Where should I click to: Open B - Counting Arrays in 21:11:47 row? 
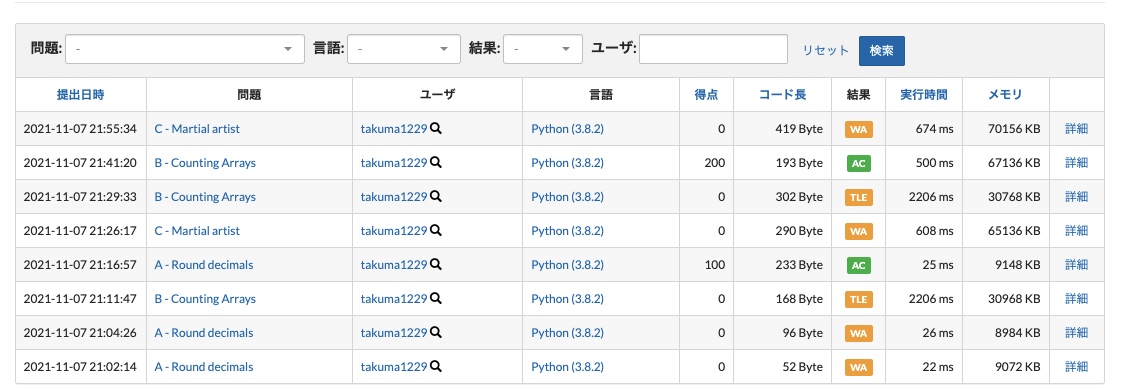click(x=205, y=298)
